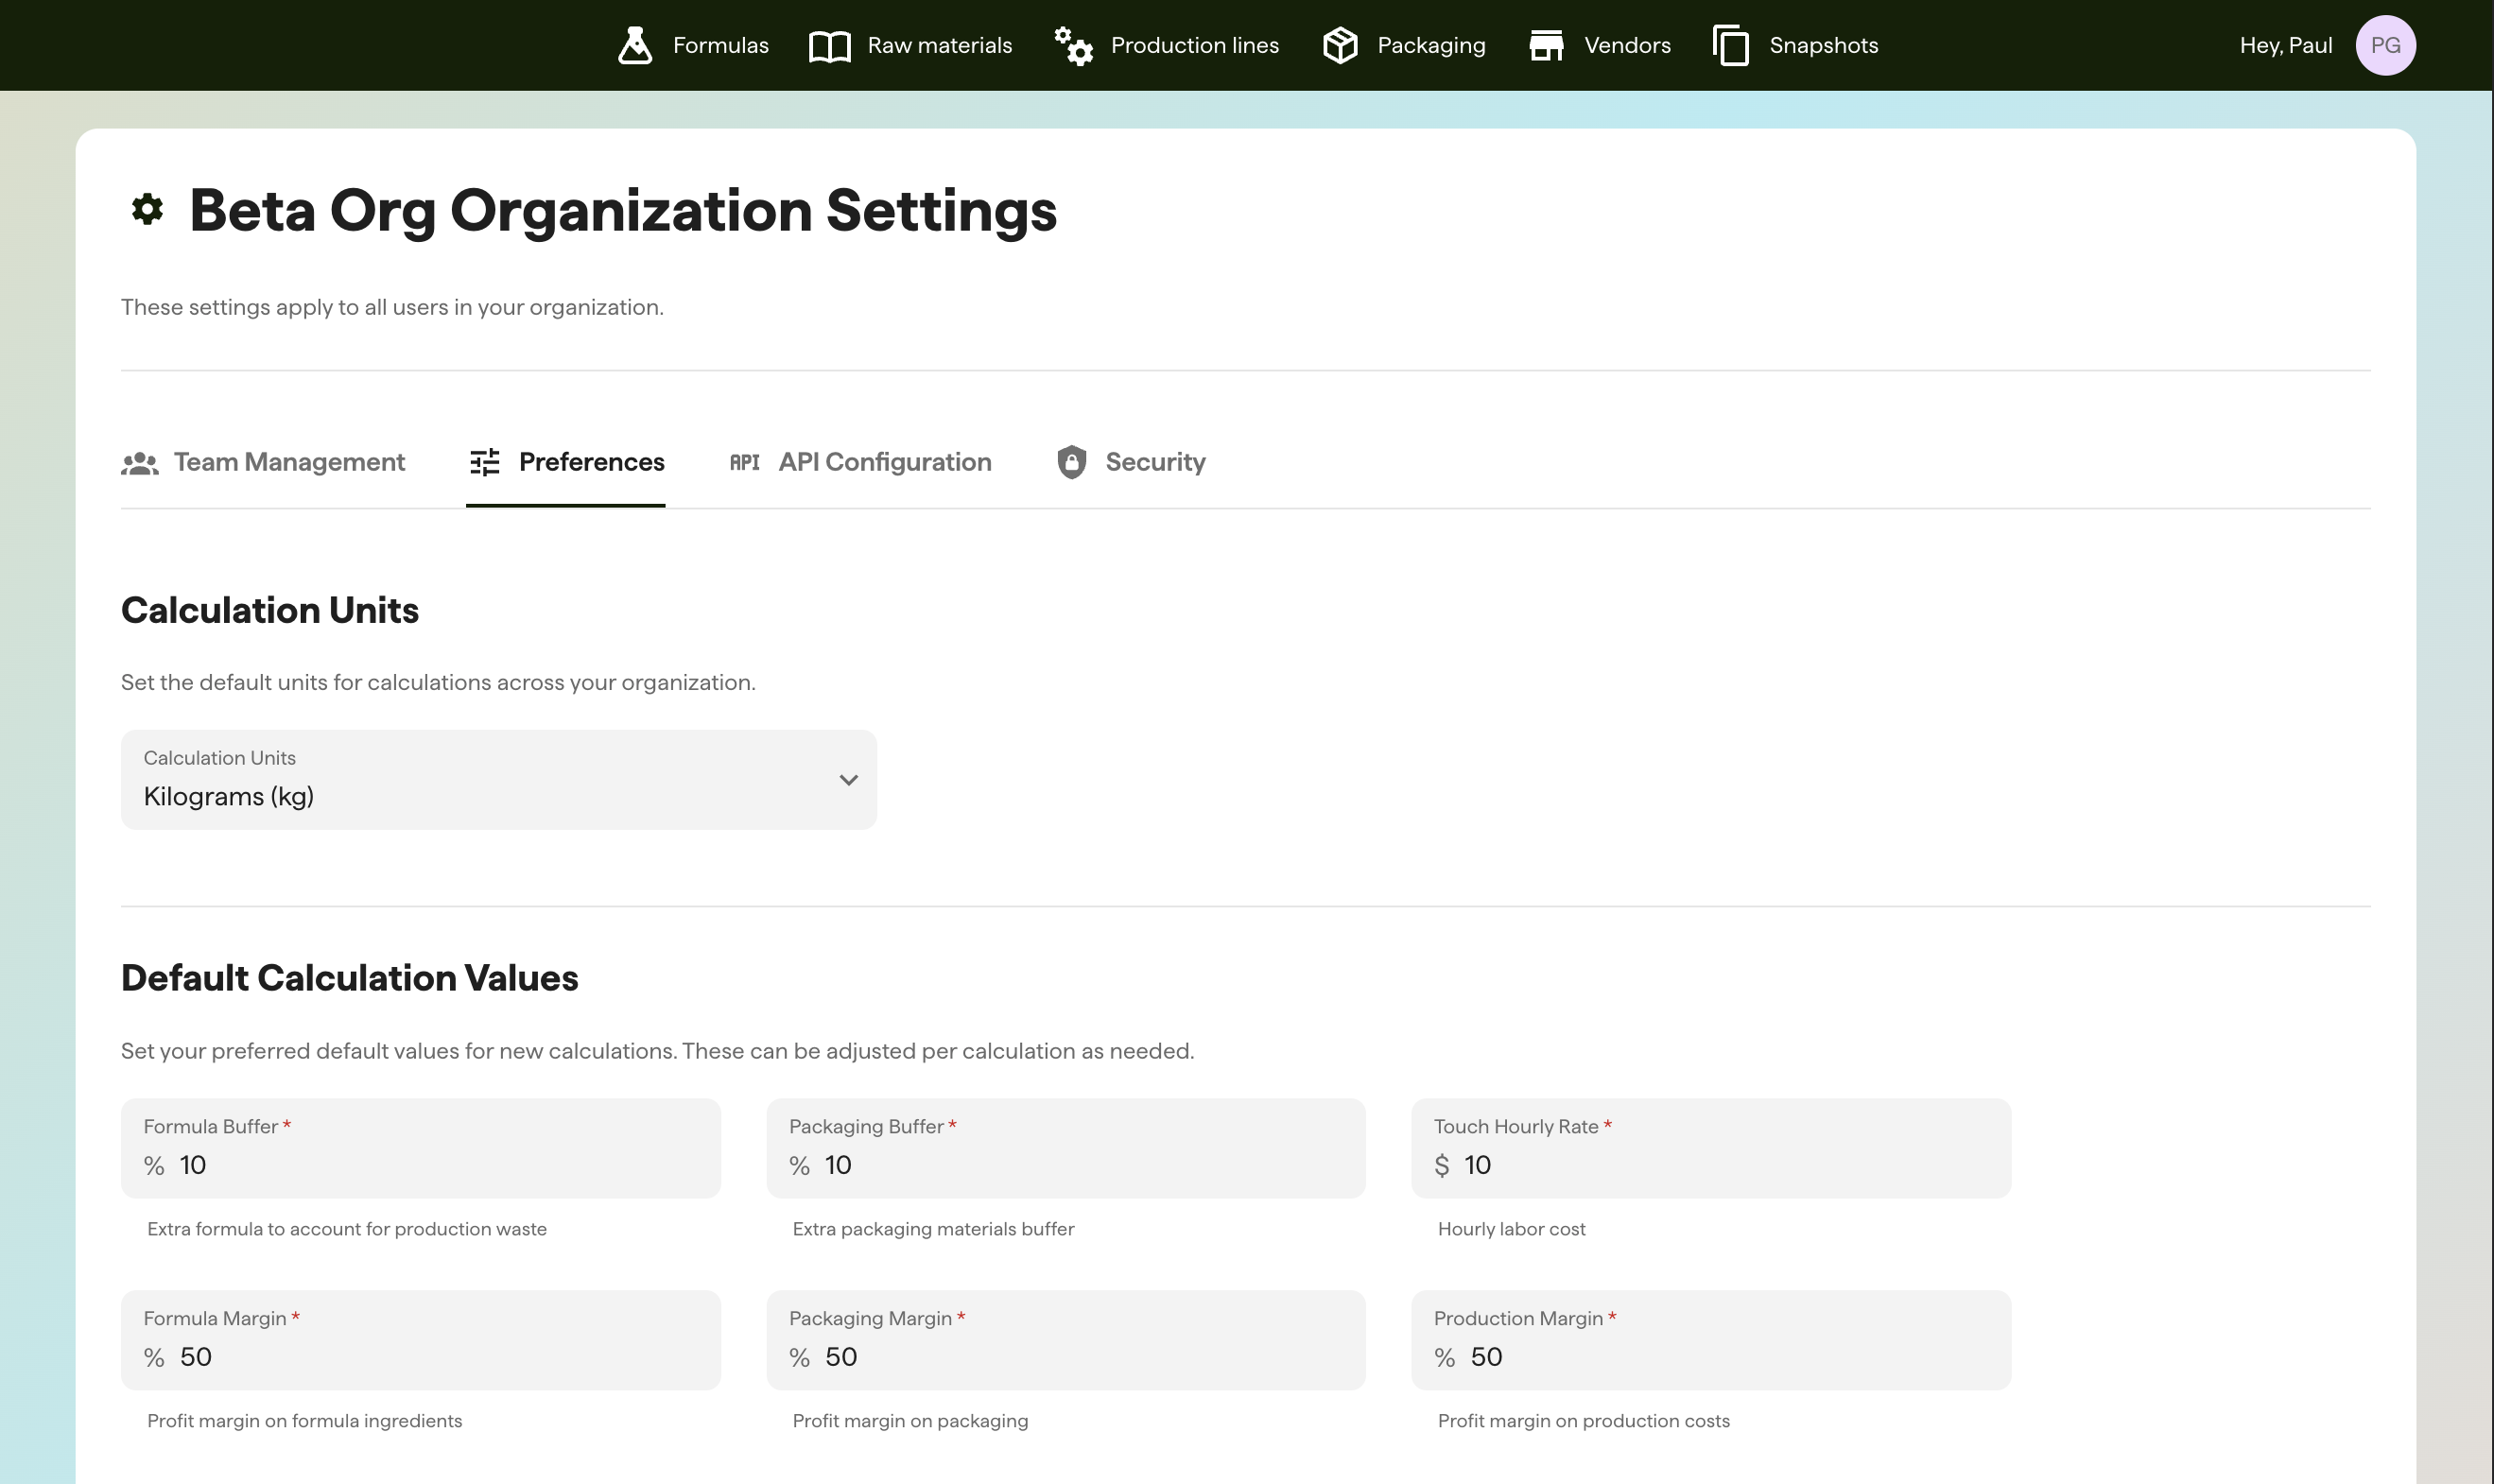Click the PG avatar in top right
Viewport: 2494px width, 1484px height.
click(2387, 44)
